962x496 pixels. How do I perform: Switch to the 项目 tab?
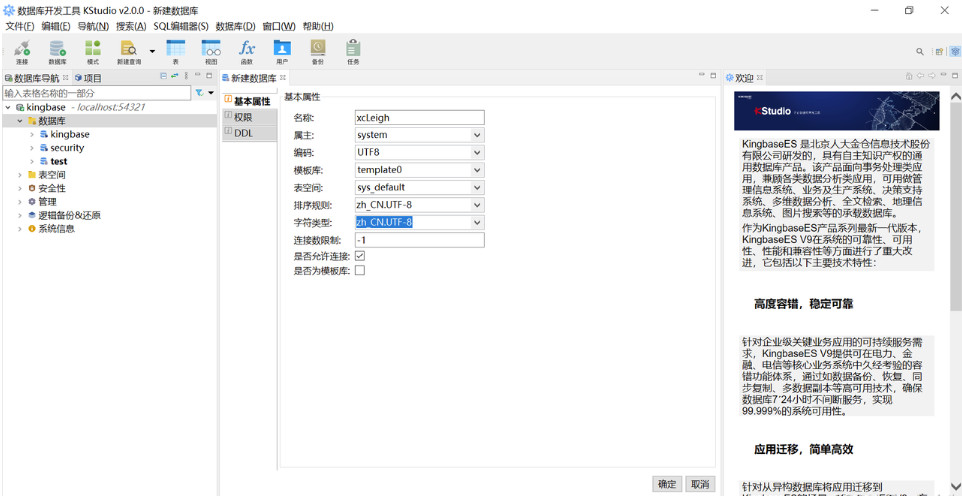tap(88, 78)
